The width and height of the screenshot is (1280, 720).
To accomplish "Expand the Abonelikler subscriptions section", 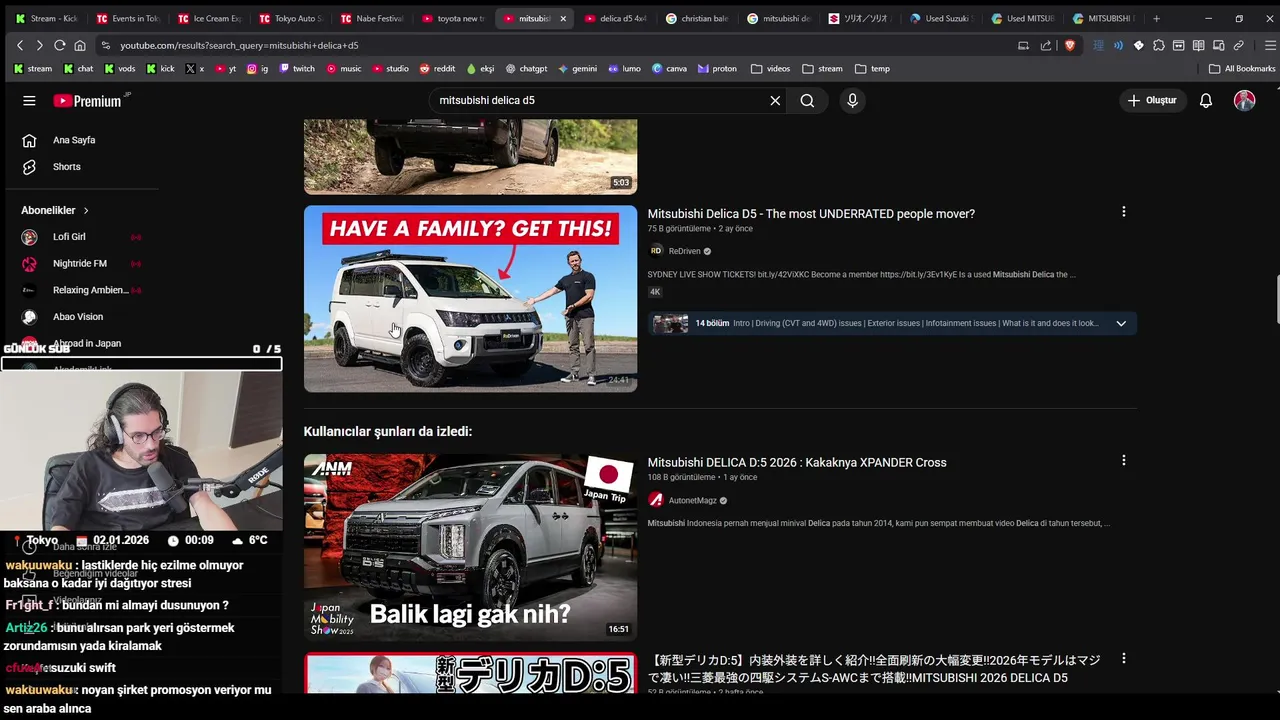I will click(55, 210).
